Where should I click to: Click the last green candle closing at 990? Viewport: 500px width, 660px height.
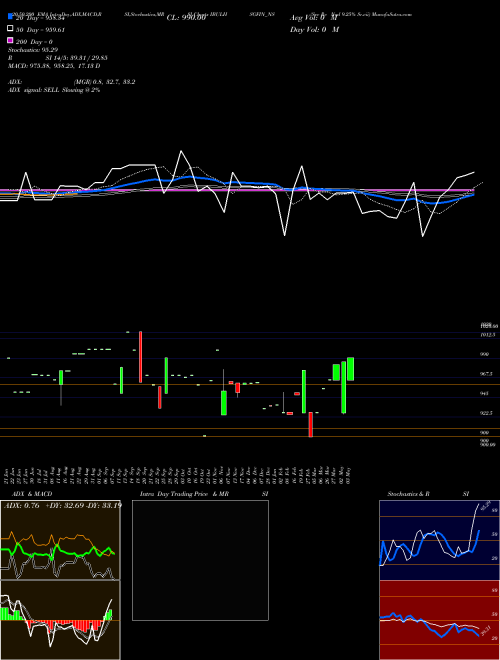pos(351,369)
